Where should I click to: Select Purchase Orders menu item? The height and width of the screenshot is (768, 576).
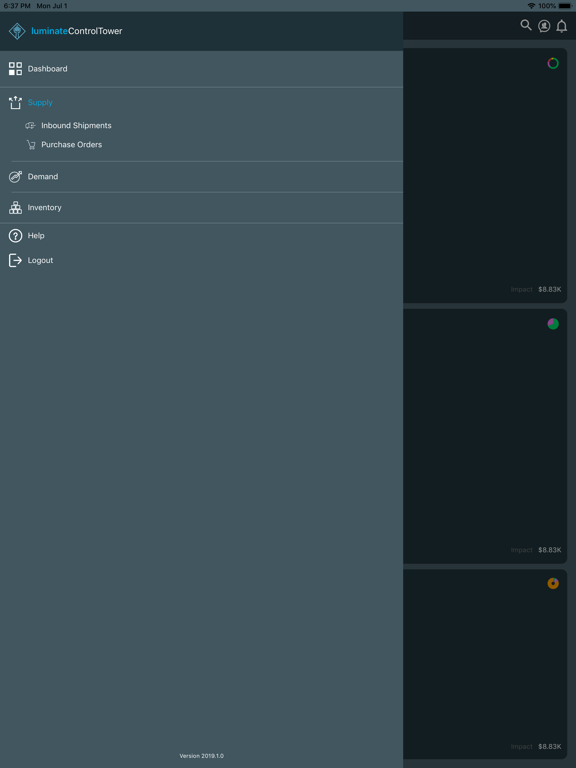[72, 144]
